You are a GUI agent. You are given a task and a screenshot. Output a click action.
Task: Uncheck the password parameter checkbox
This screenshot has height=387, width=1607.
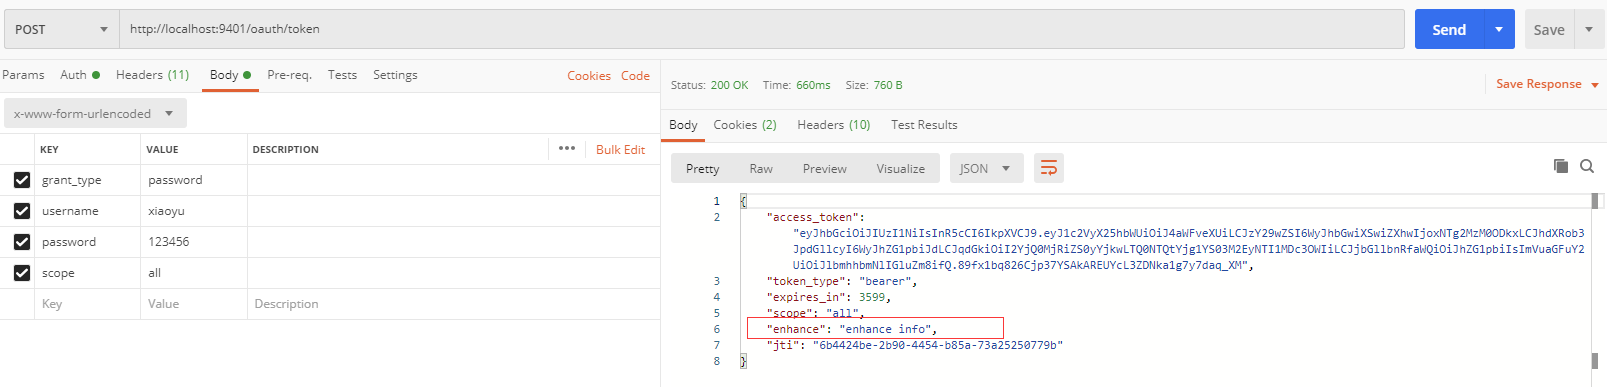(21, 242)
